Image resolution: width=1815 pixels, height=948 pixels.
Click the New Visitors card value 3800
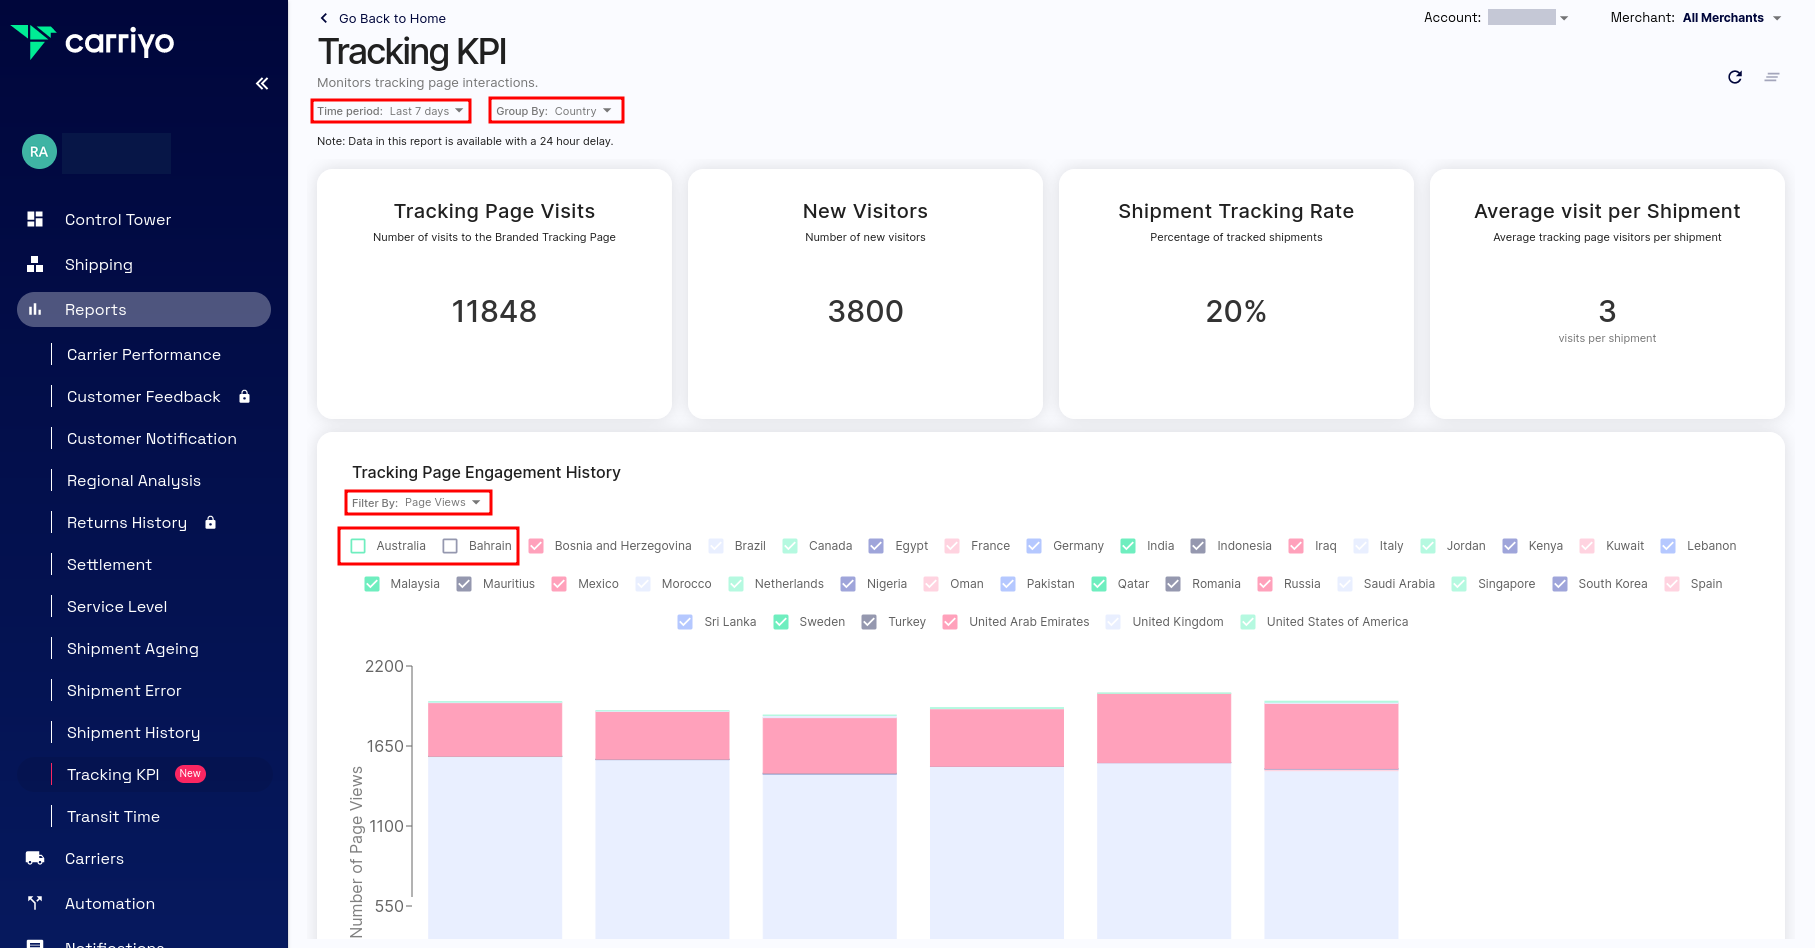pos(865,311)
